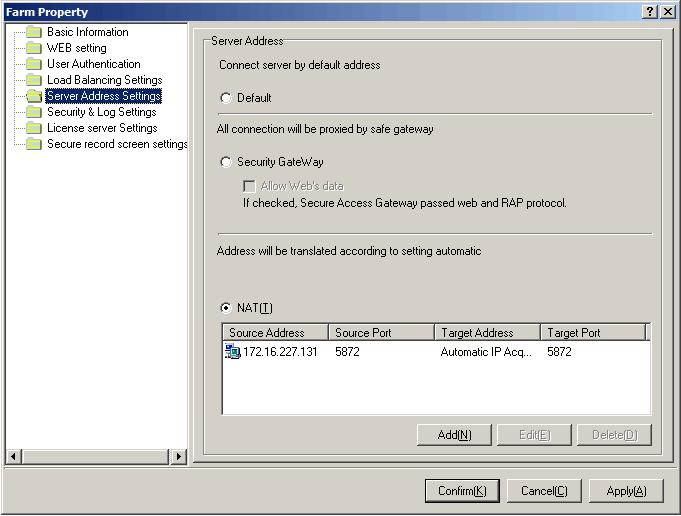This screenshot has width=681, height=516.
Task: Click the Load Balancing Settings folder icon
Action: tap(34, 80)
